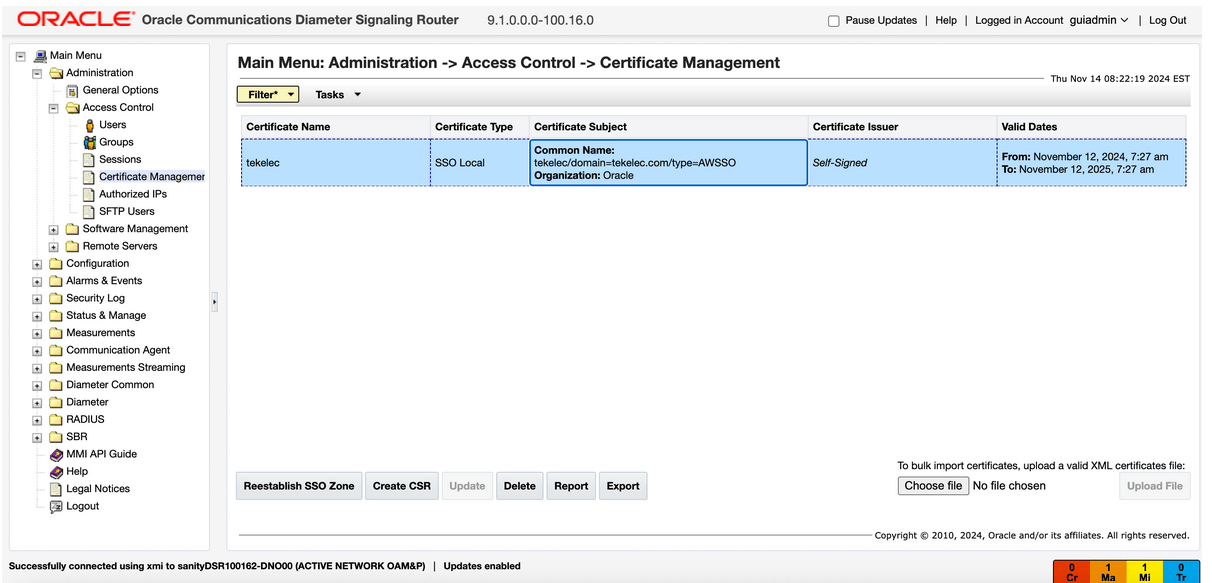Click the Configuration folder icon
Image resolution: width=1212 pixels, height=583 pixels.
pos(56,264)
